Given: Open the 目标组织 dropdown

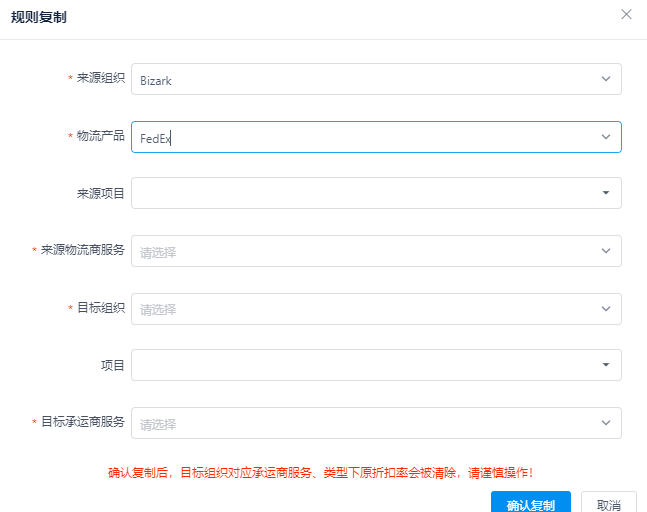Looking at the screenshot, I should click(376, 309).
